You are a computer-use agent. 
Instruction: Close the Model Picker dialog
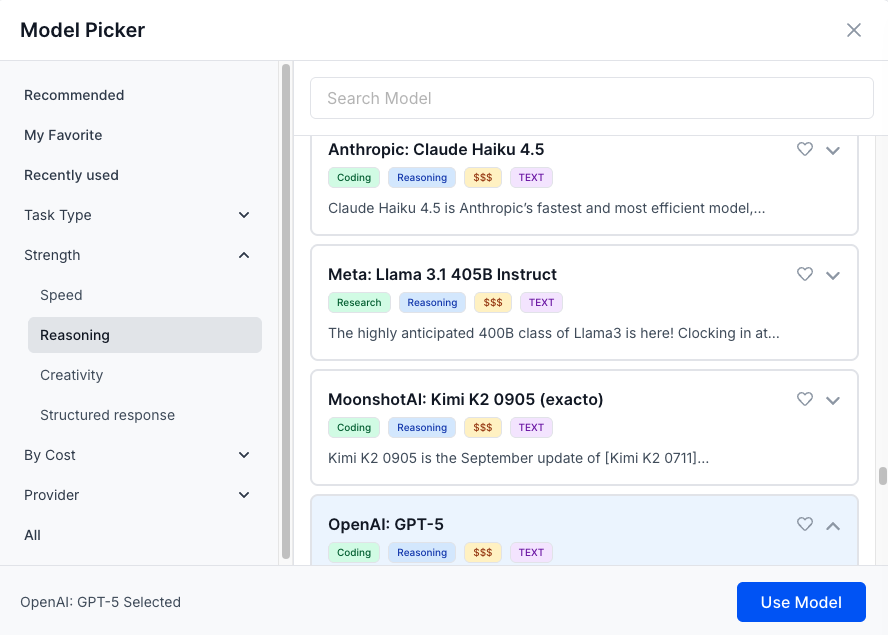pos(853,30)
